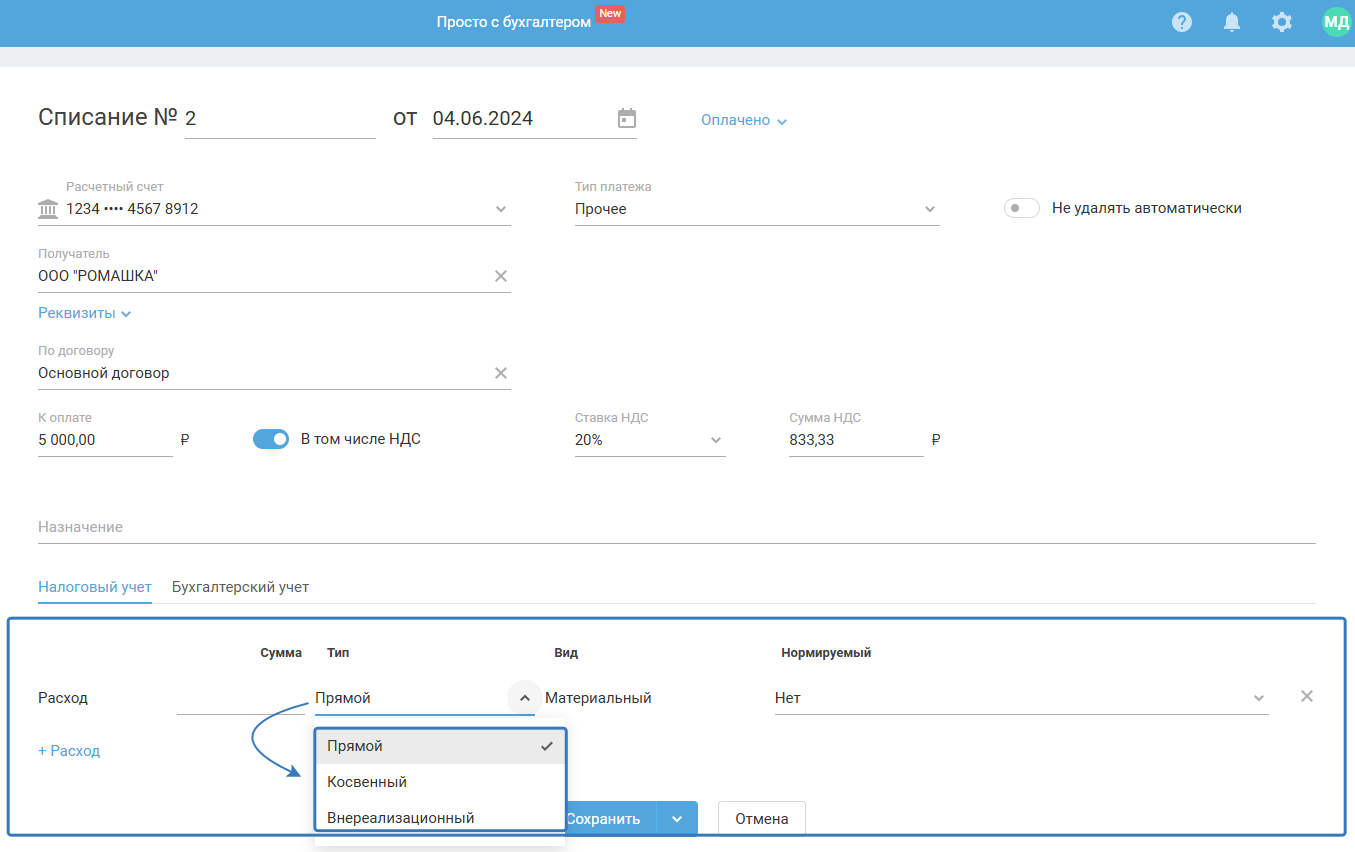Add another expense with + Расход link
1355x852 pixels.
[x=69, y=751]
